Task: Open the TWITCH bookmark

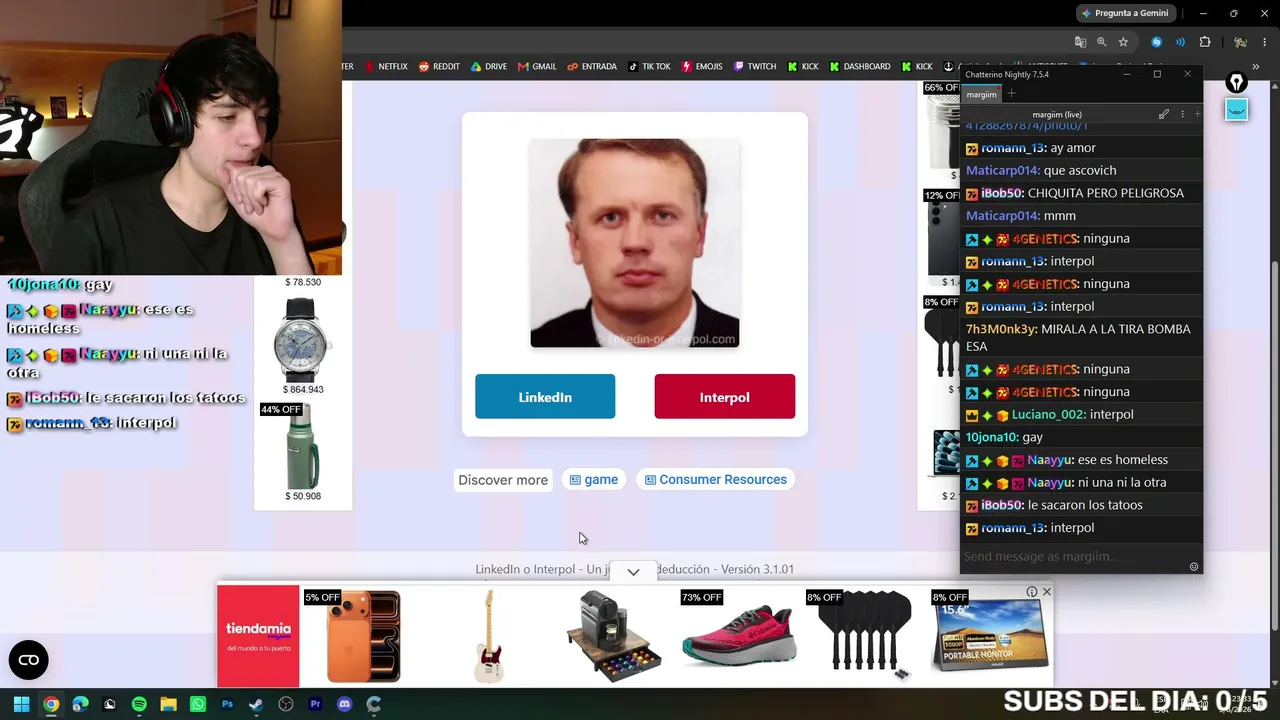Action: (x=755, y=67)
